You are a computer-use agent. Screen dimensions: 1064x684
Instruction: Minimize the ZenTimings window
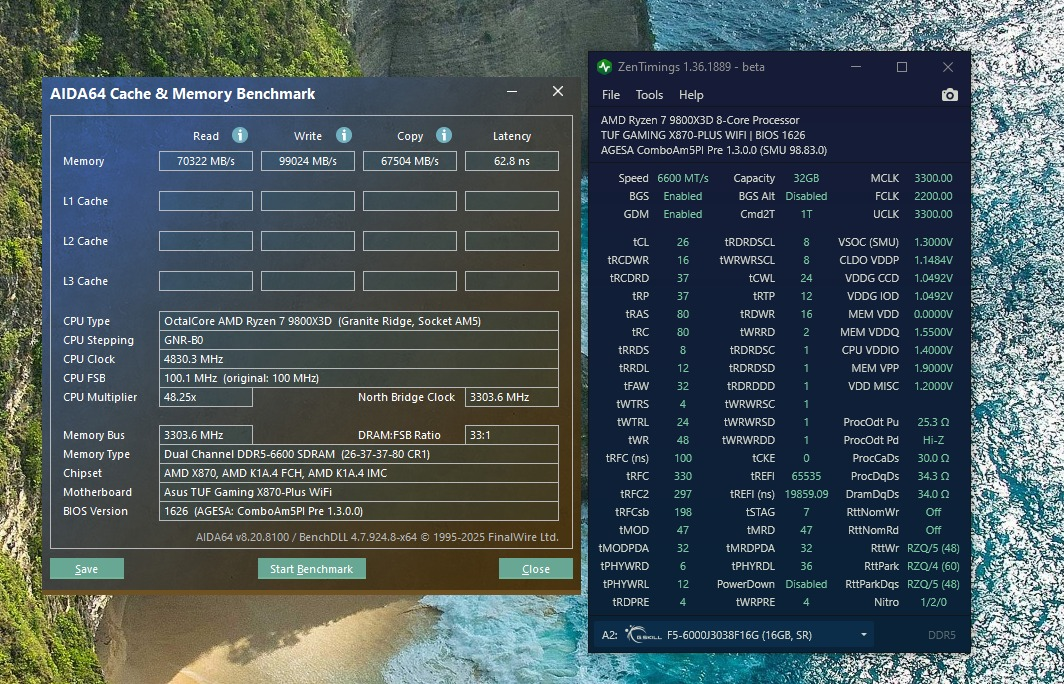(856, 66)
